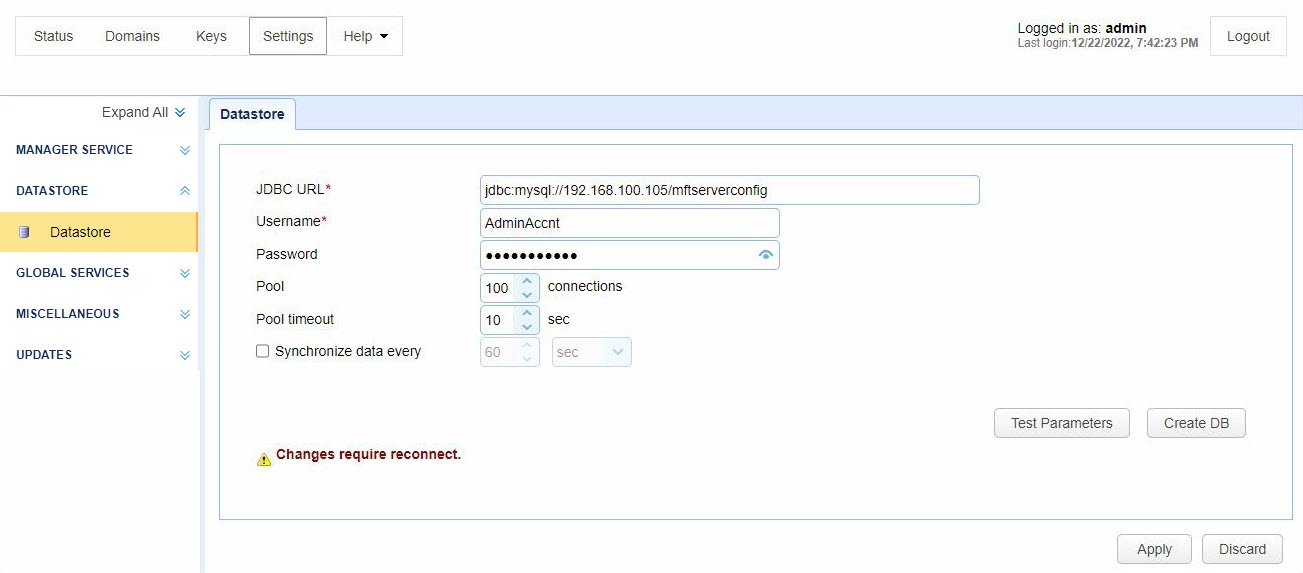The image size is (1303, 573).
Task: Open the Keys page
Action: pos(211,36)
